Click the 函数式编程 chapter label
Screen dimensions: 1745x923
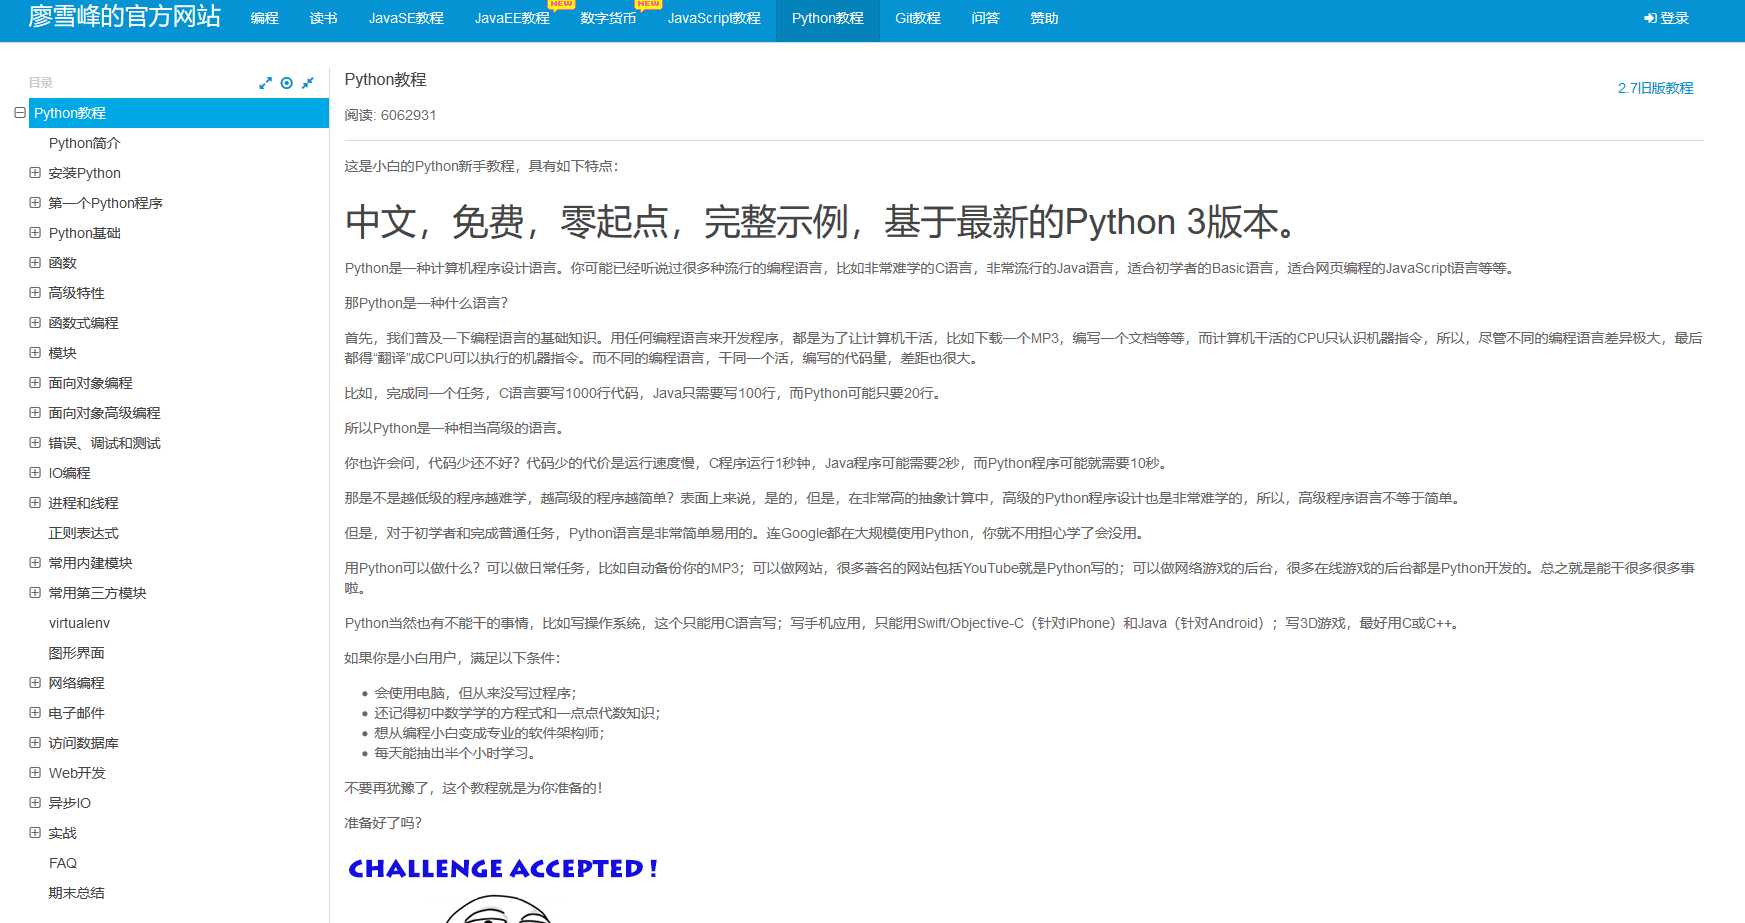coord(84,323)
